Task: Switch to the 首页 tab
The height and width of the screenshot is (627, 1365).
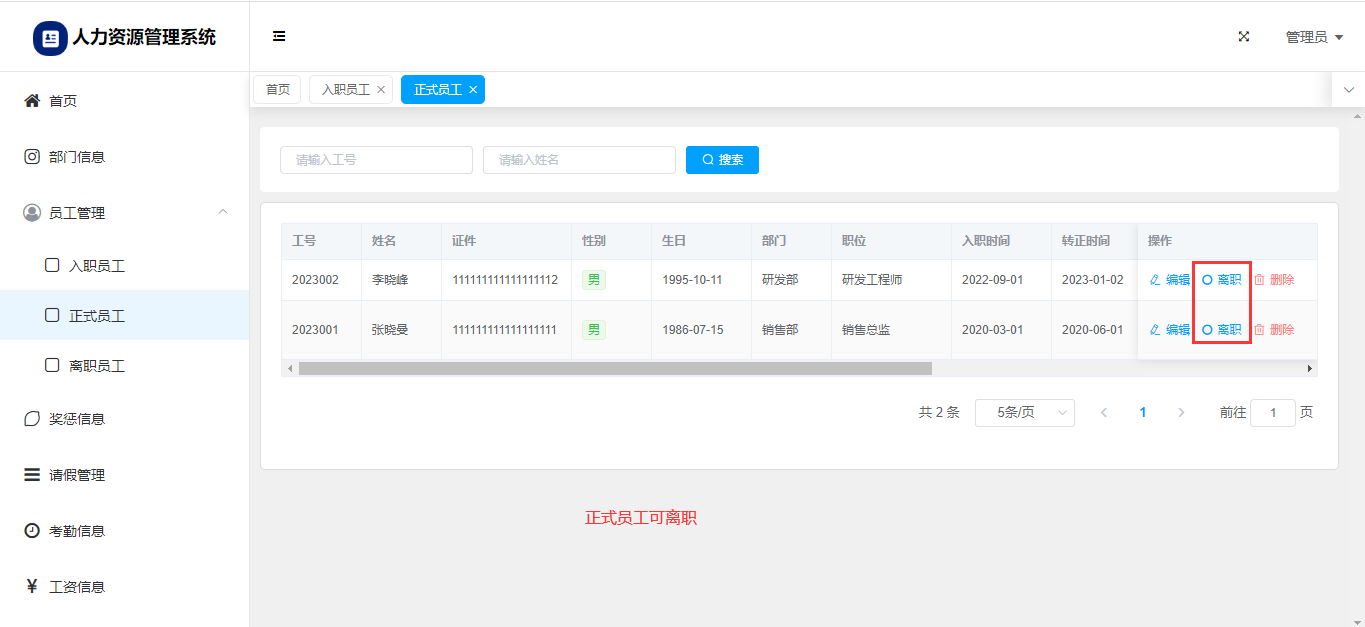Action: point(277,90)
